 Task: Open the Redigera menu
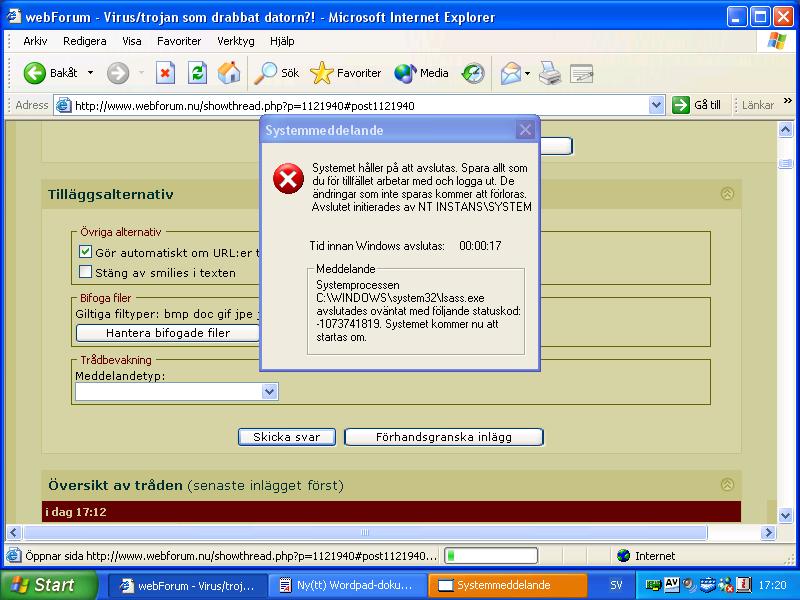85,41
